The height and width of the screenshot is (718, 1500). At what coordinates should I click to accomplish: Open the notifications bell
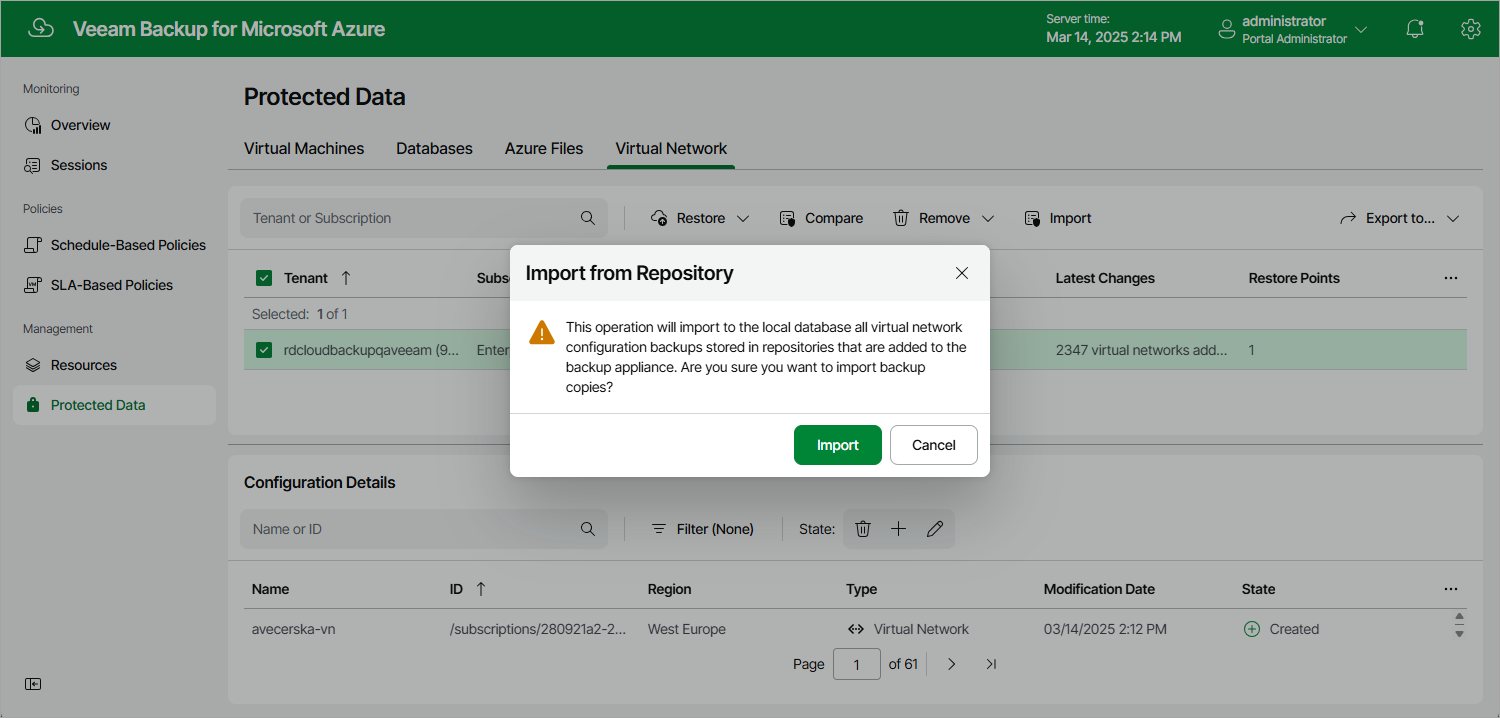click(1415, 29)
